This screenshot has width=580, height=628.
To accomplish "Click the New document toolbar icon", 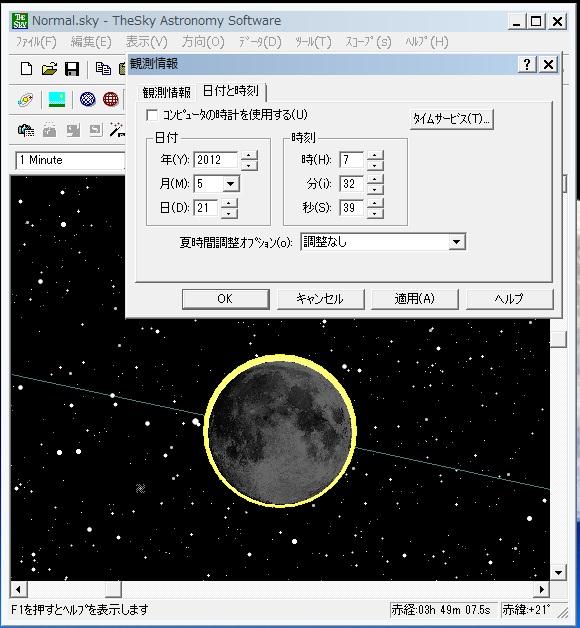I will (x=26, y=69).
